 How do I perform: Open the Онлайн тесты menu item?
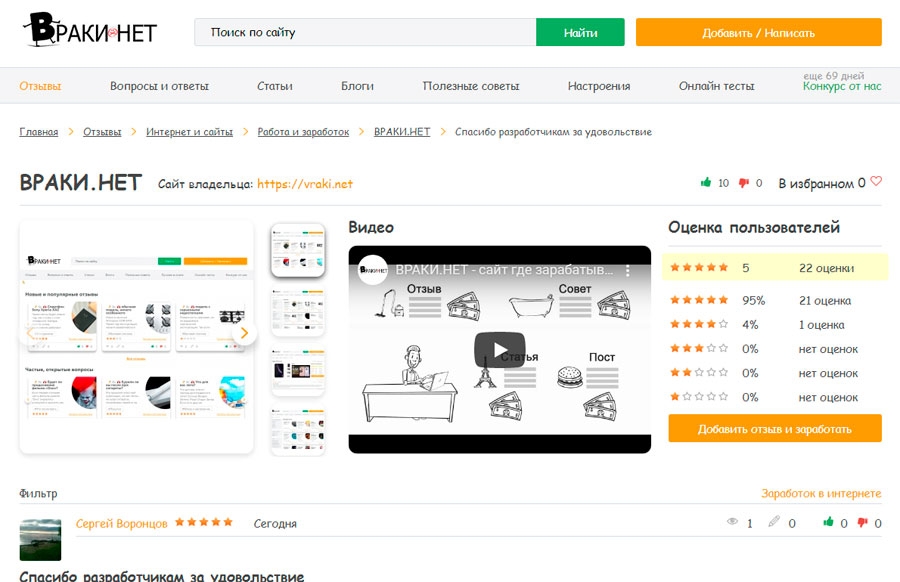pos(717,86)
